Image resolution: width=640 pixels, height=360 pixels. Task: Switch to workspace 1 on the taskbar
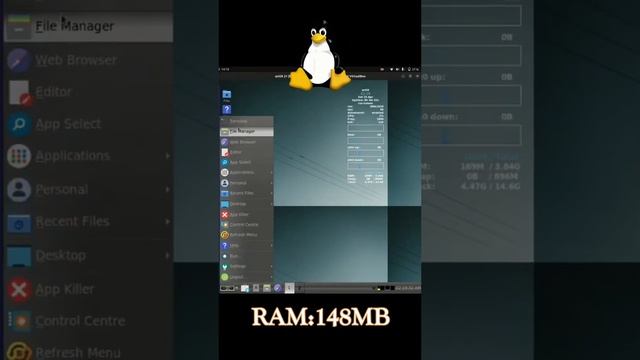click(289, 288)
